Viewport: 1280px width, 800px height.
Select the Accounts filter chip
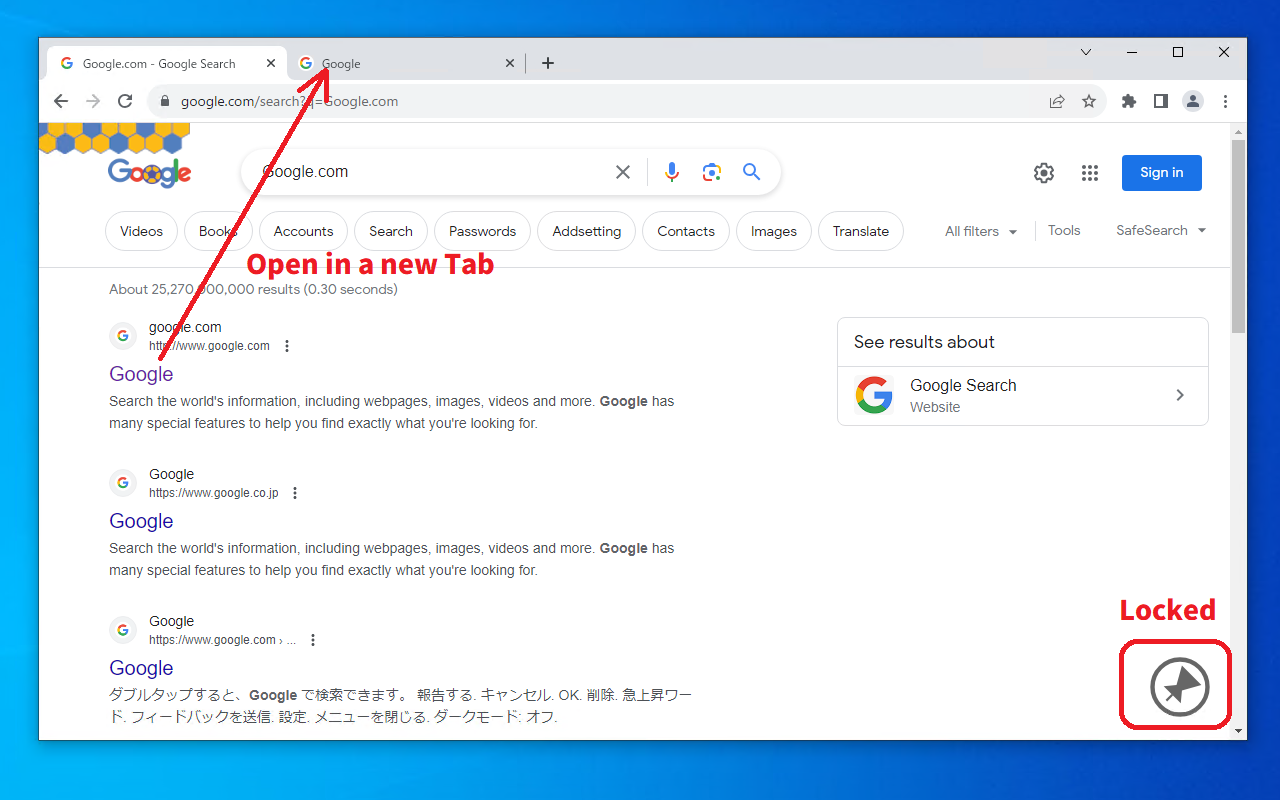click(x=303, y=231)
